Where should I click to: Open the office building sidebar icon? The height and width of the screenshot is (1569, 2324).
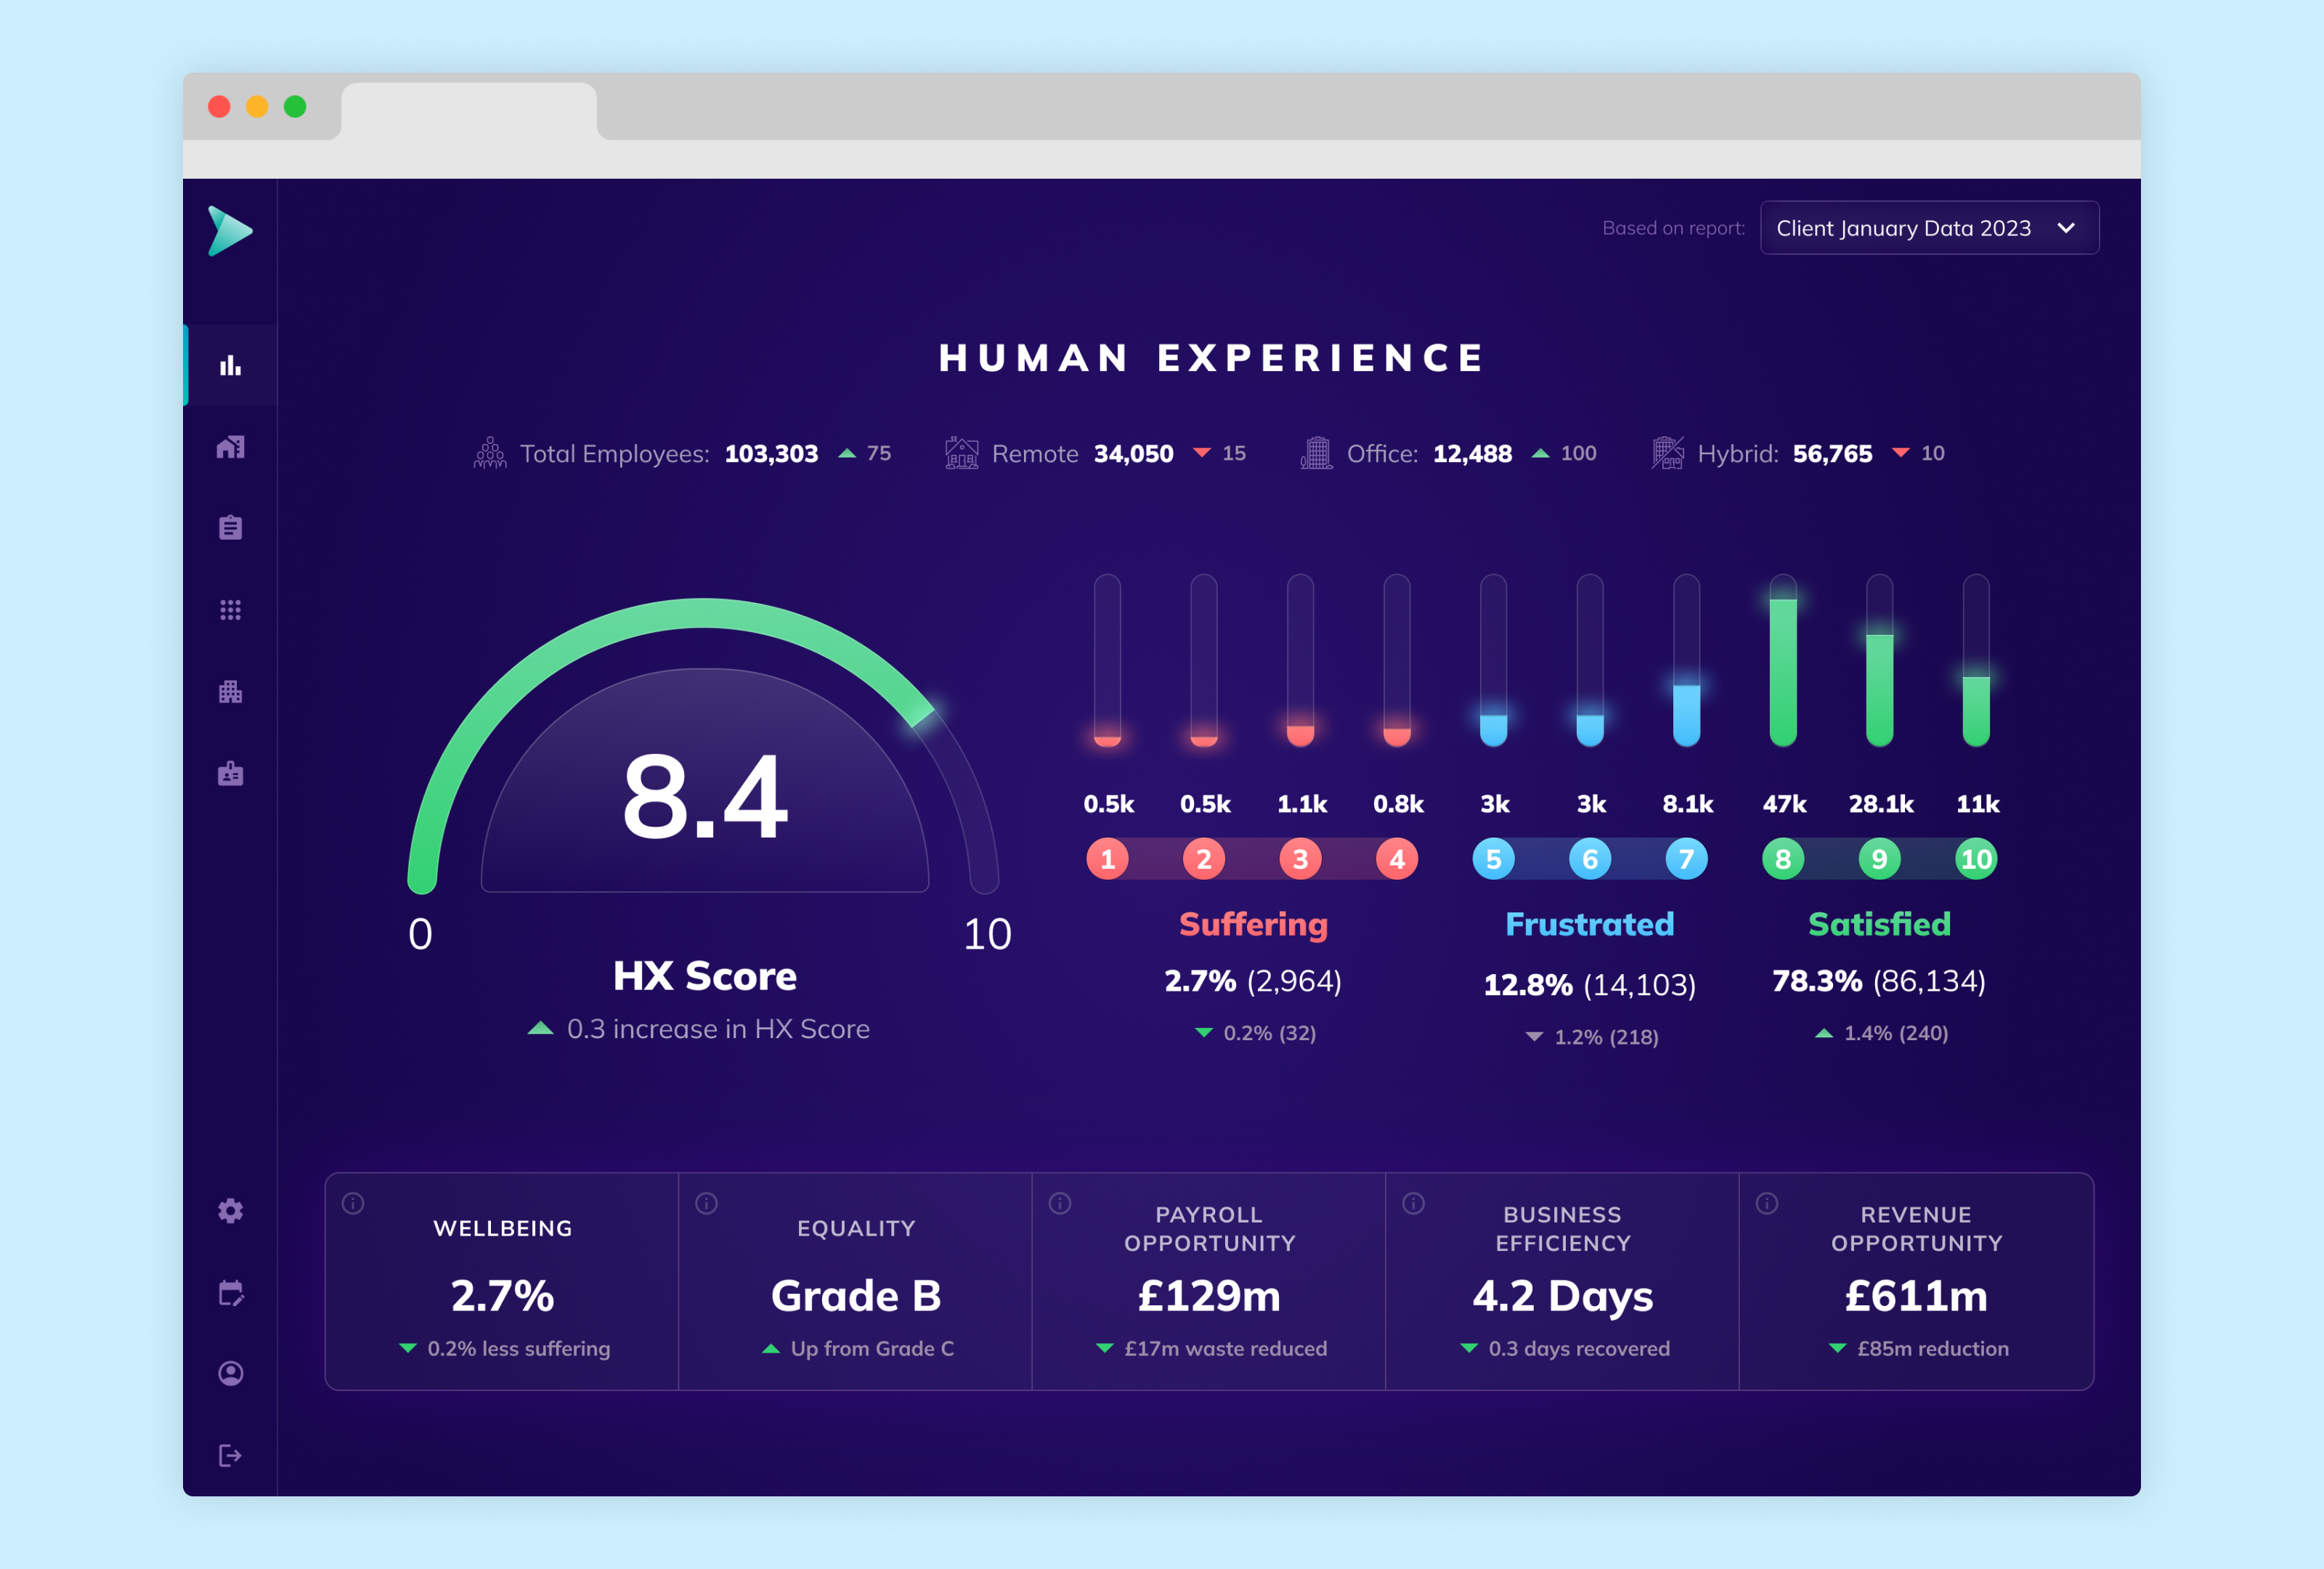click(231, 692)
